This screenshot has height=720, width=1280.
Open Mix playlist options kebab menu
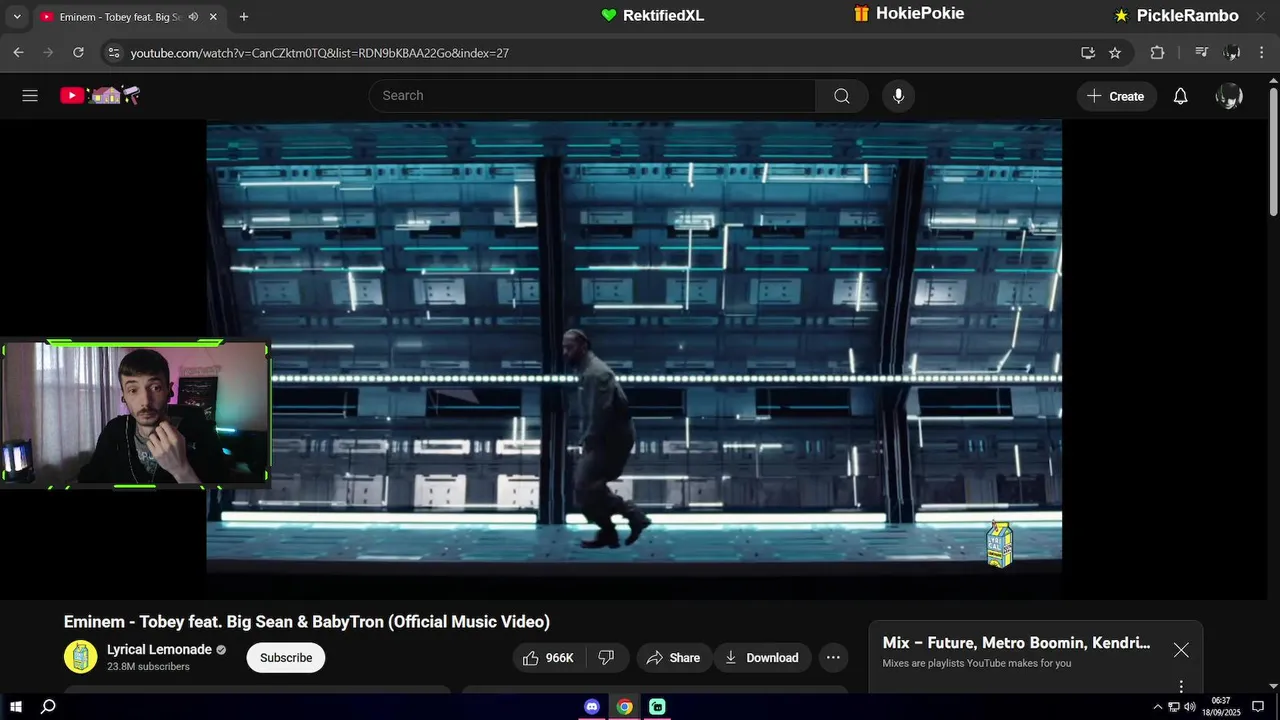click(x=1181, y=686)
